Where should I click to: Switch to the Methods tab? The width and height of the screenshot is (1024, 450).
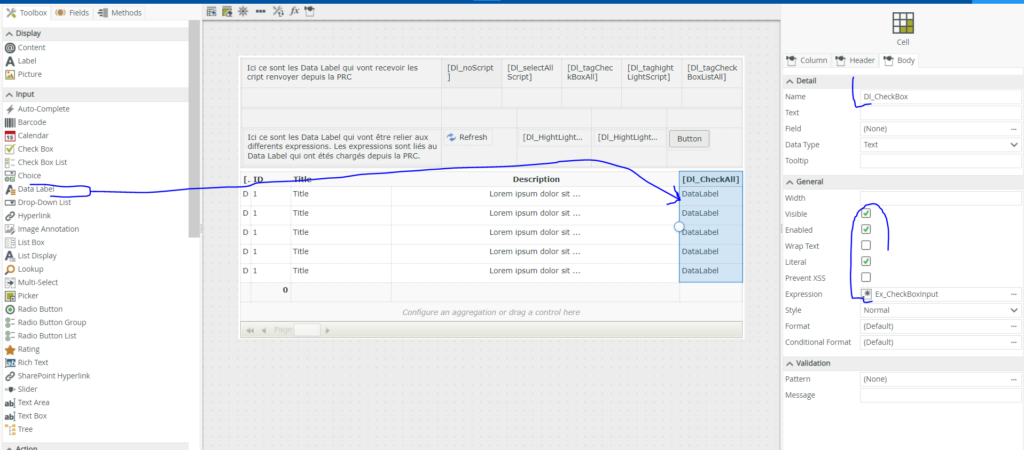(120, 12)
